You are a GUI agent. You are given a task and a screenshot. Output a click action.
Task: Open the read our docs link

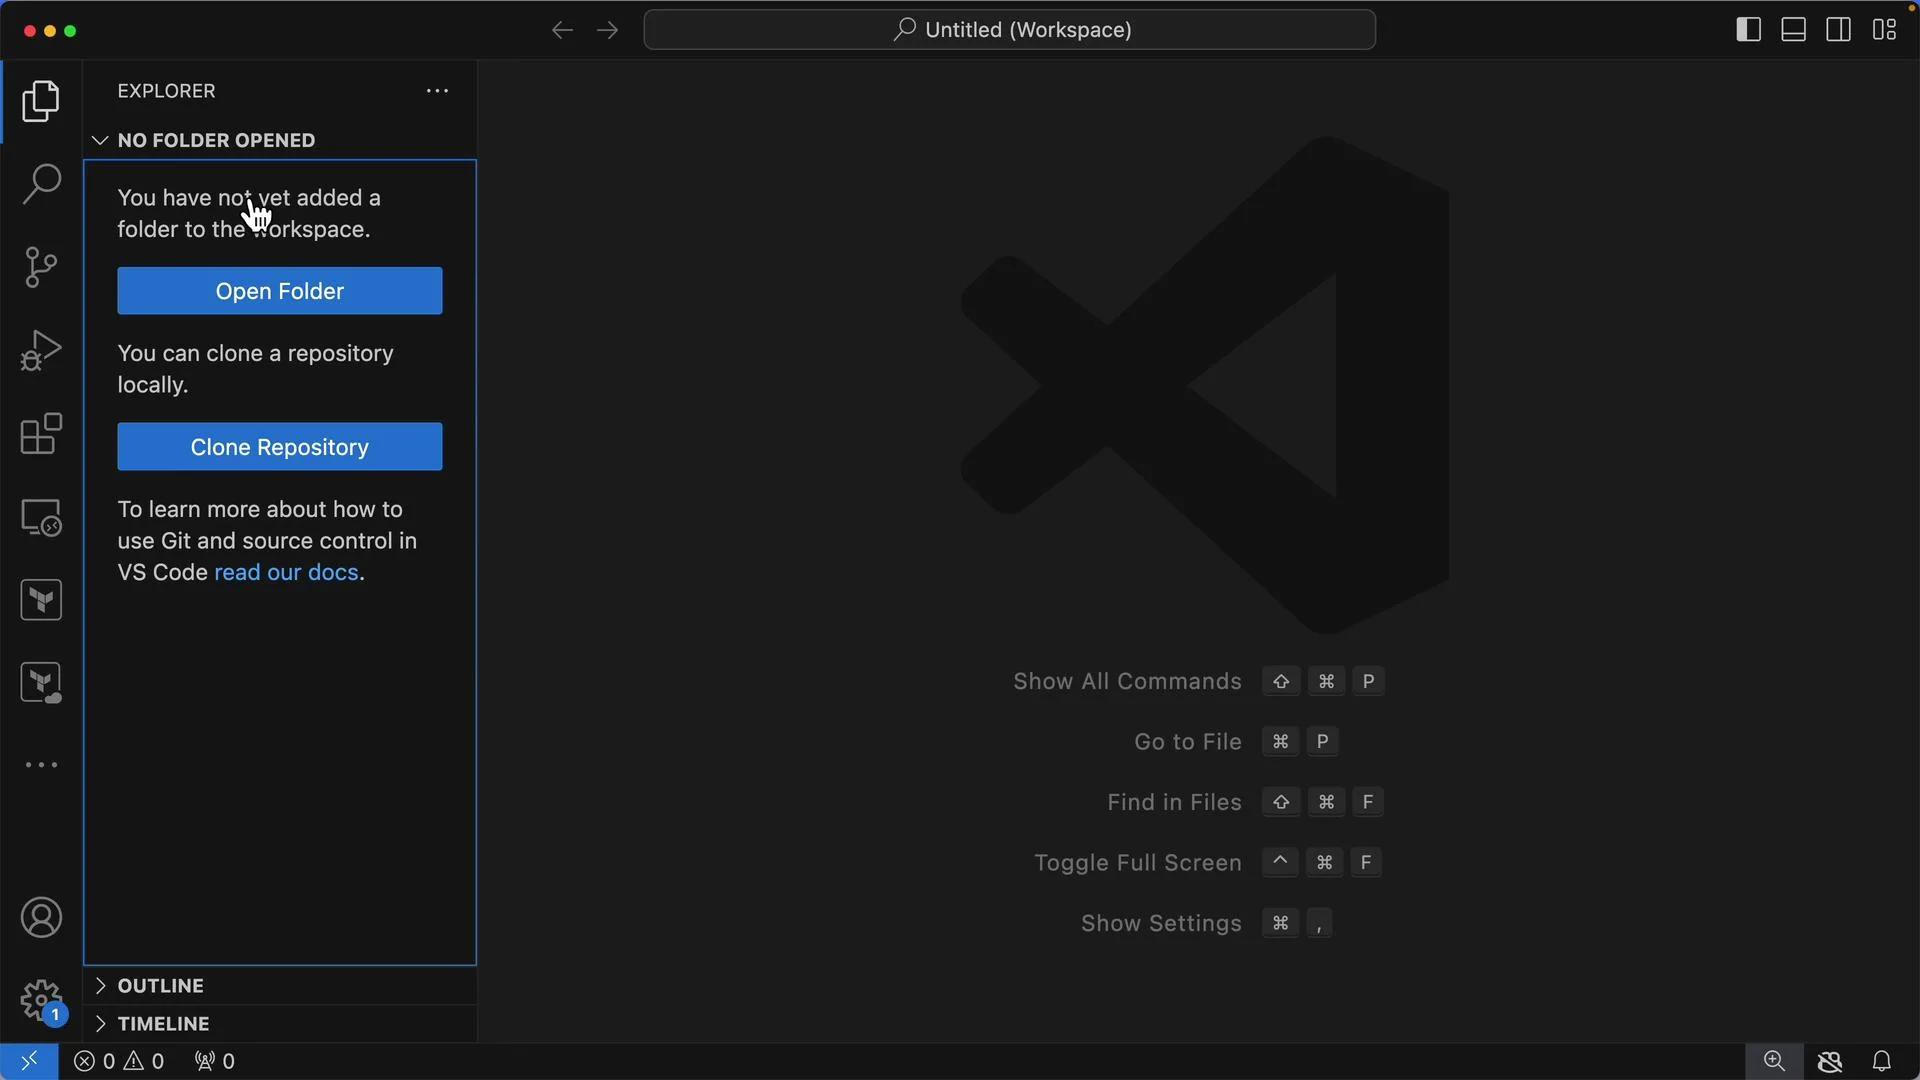[286, 573]
